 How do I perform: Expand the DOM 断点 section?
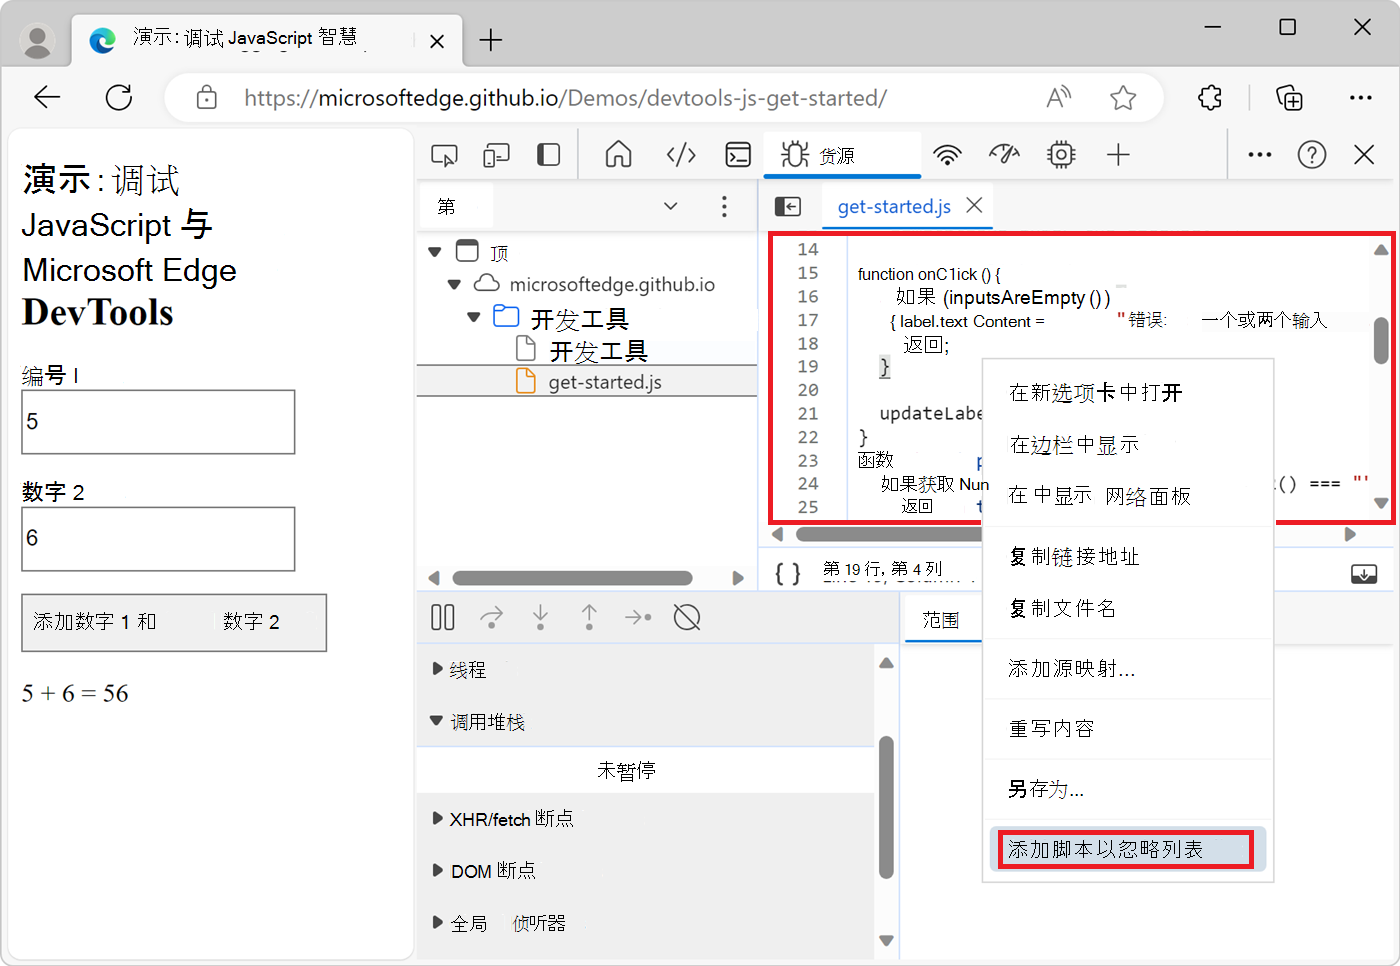pos(437,870)
